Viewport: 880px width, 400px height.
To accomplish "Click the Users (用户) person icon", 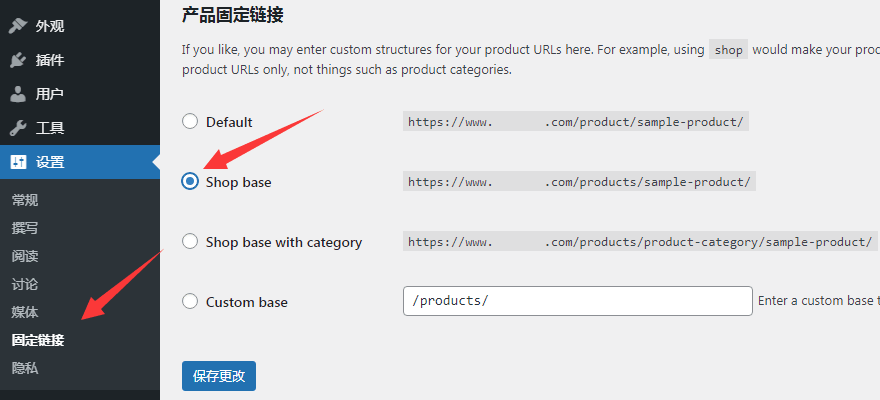I will click(x=18, y=94).
